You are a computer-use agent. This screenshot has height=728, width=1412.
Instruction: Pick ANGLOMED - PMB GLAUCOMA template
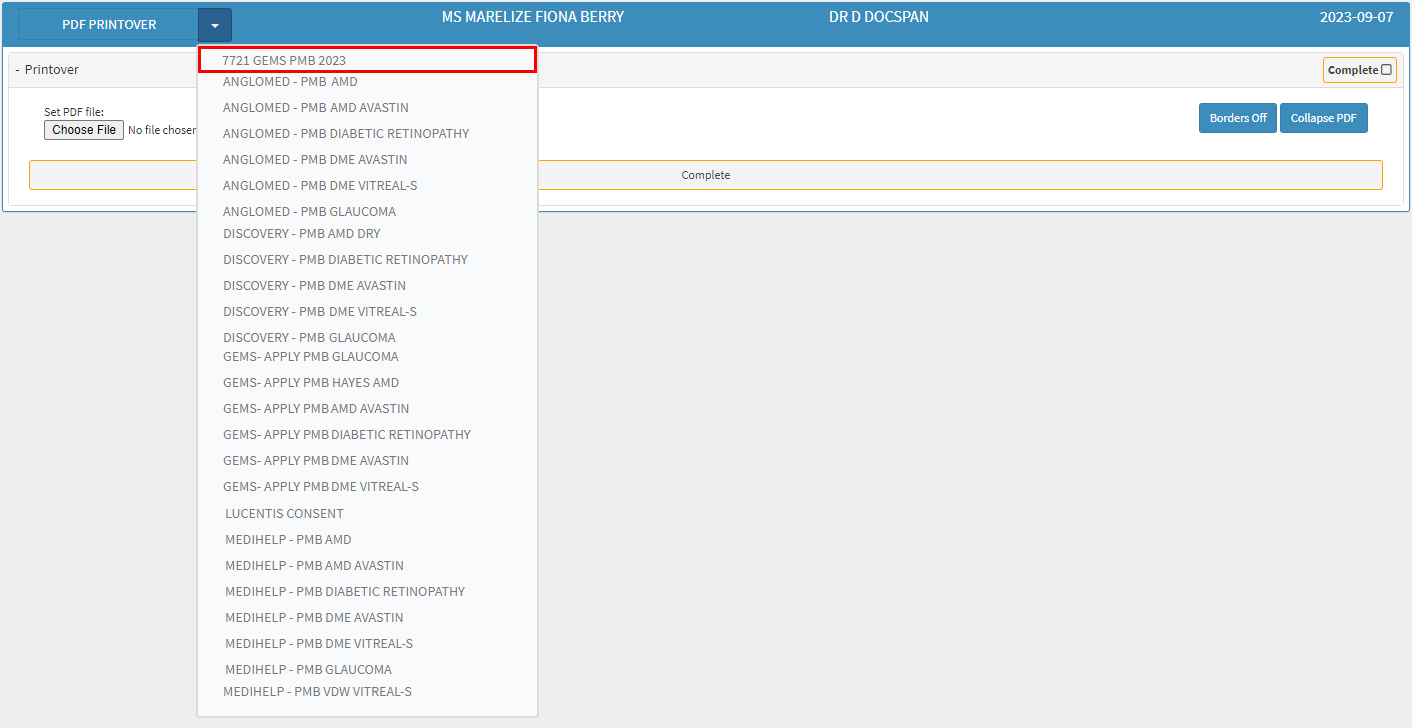309,212
